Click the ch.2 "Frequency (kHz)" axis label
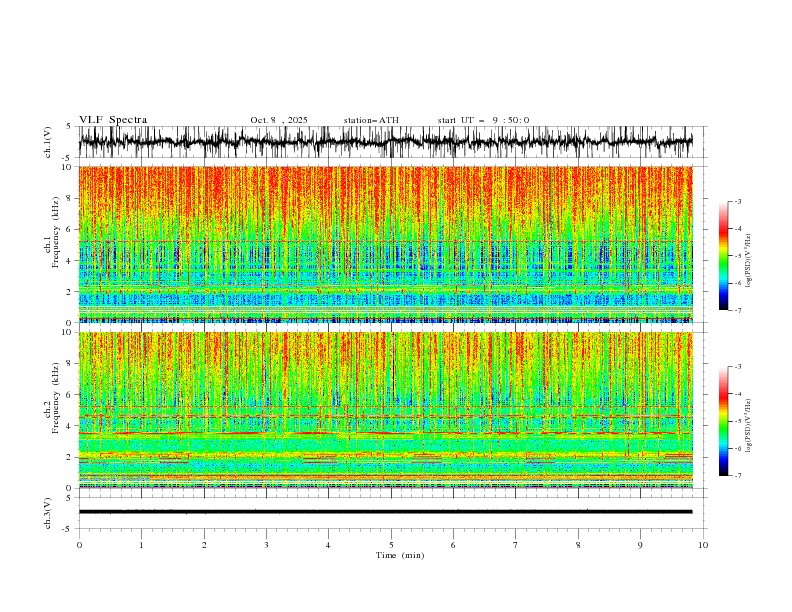Viewport: 792px width, 612px height. click(x=56, y=398)
